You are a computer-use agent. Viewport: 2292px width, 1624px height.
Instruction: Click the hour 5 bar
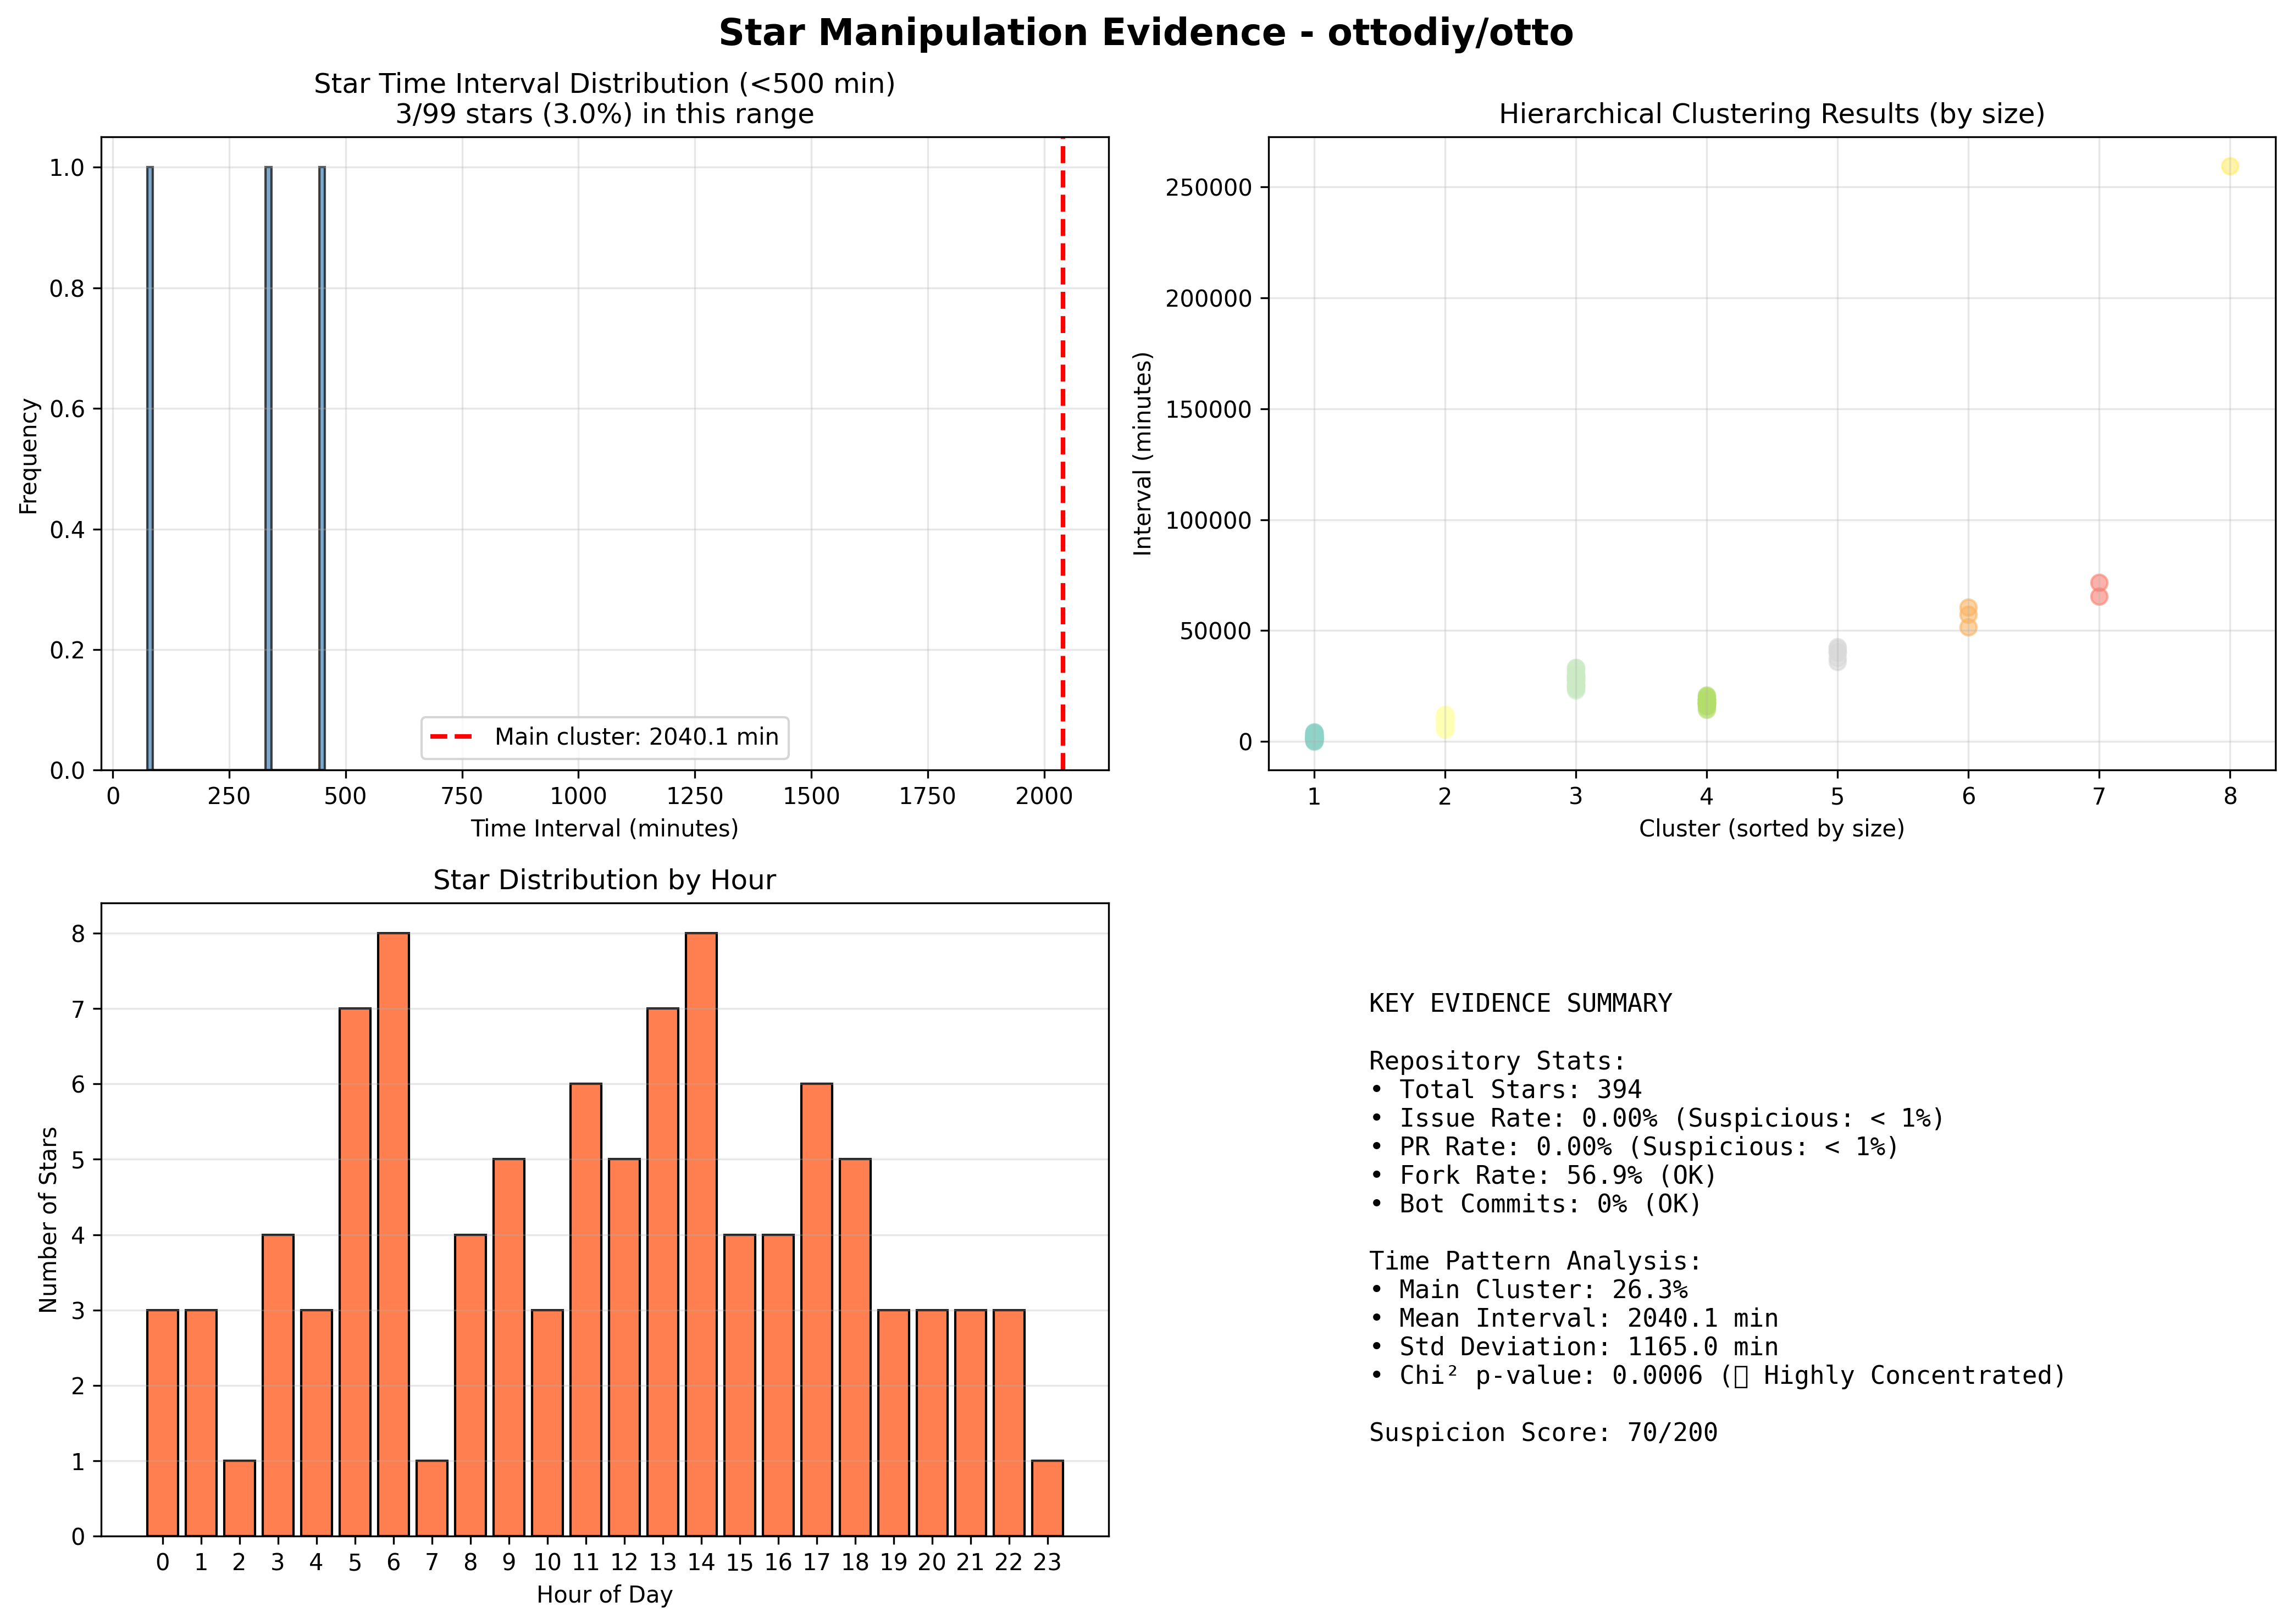click(355, 1272)
